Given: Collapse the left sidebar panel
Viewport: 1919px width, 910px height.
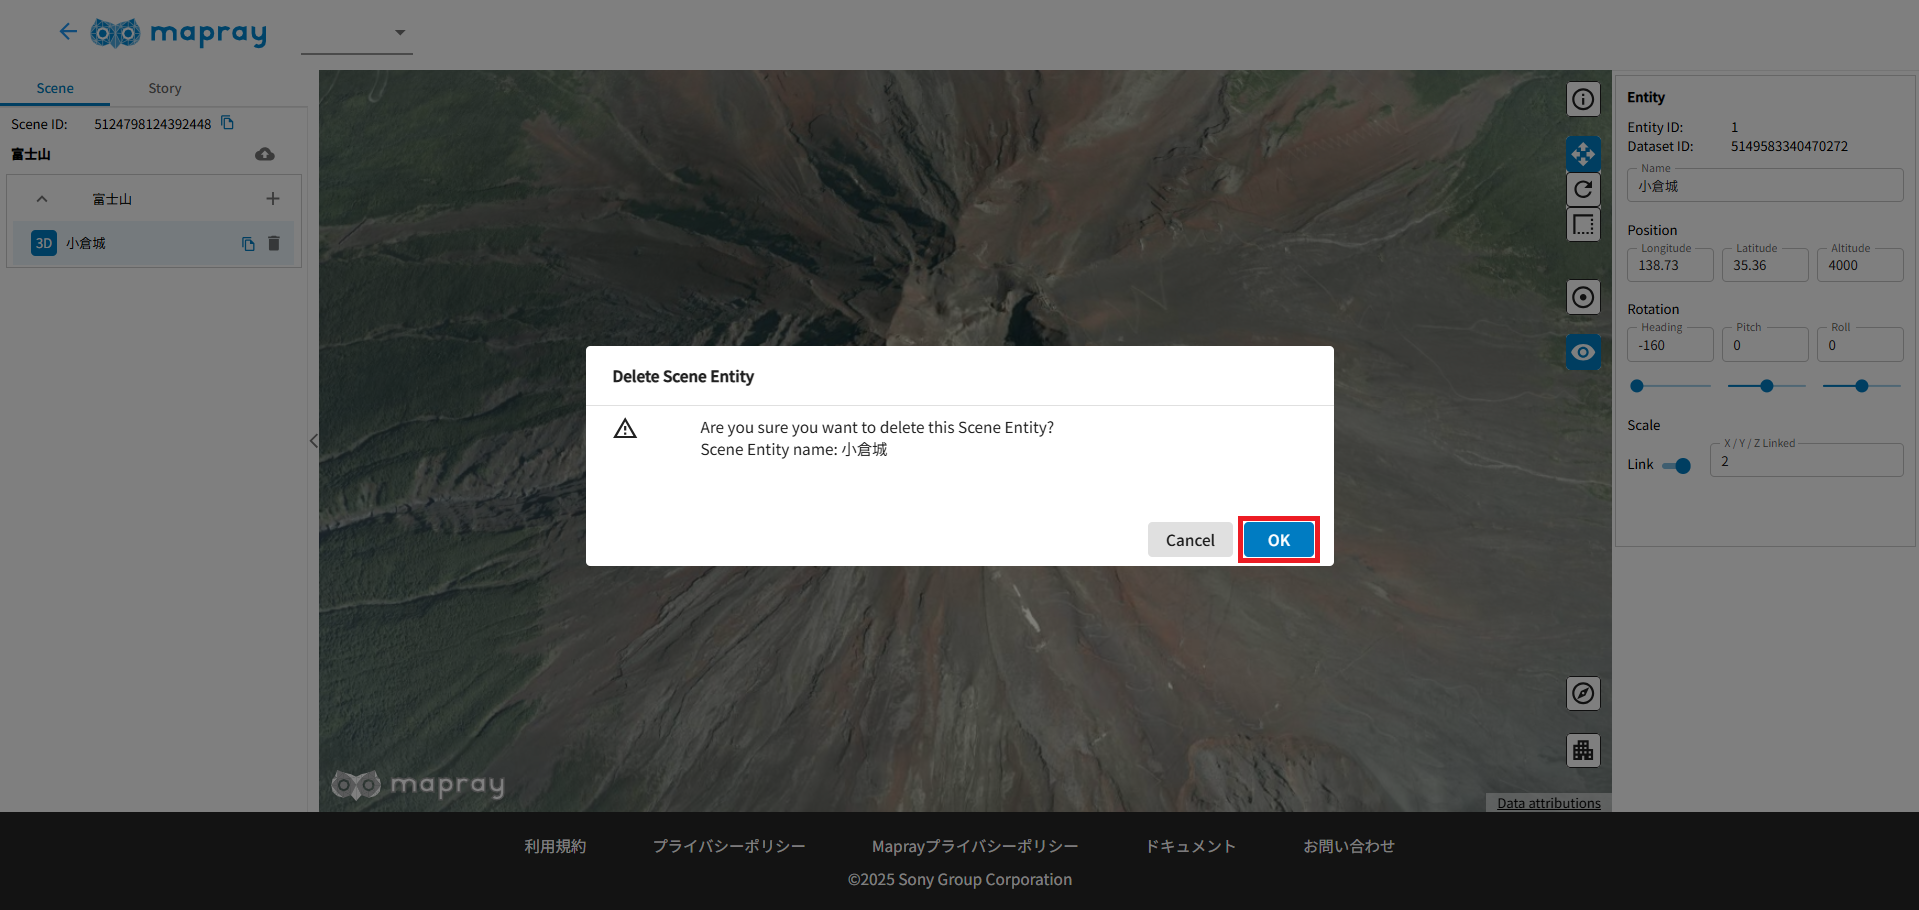Looking at the screenshot, I should coord(313,441).
